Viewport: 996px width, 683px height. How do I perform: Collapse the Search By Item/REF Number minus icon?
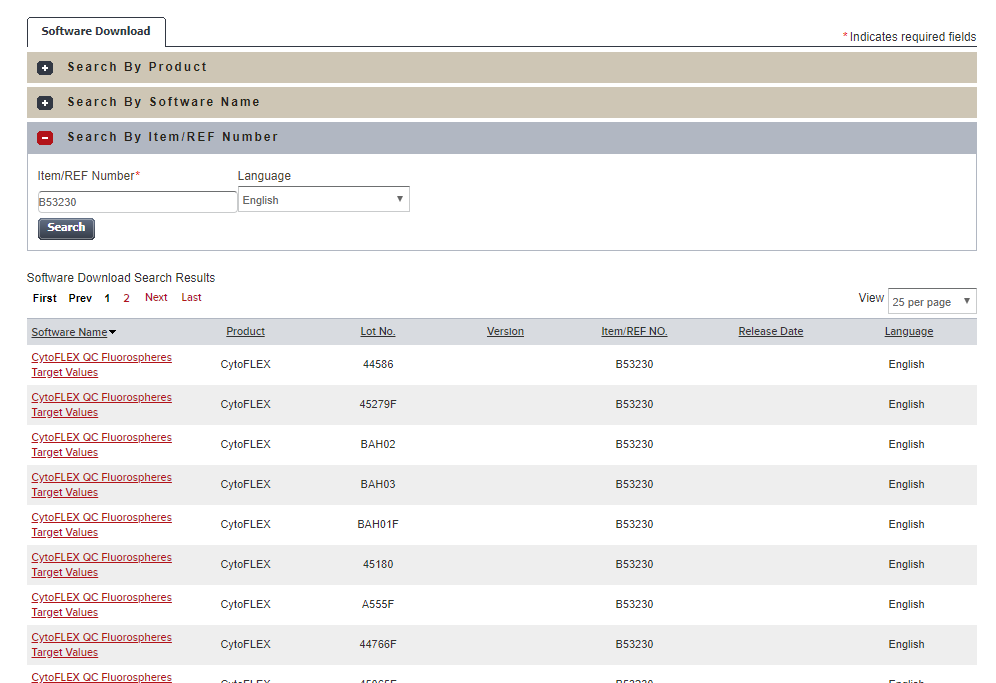point(45,137)
